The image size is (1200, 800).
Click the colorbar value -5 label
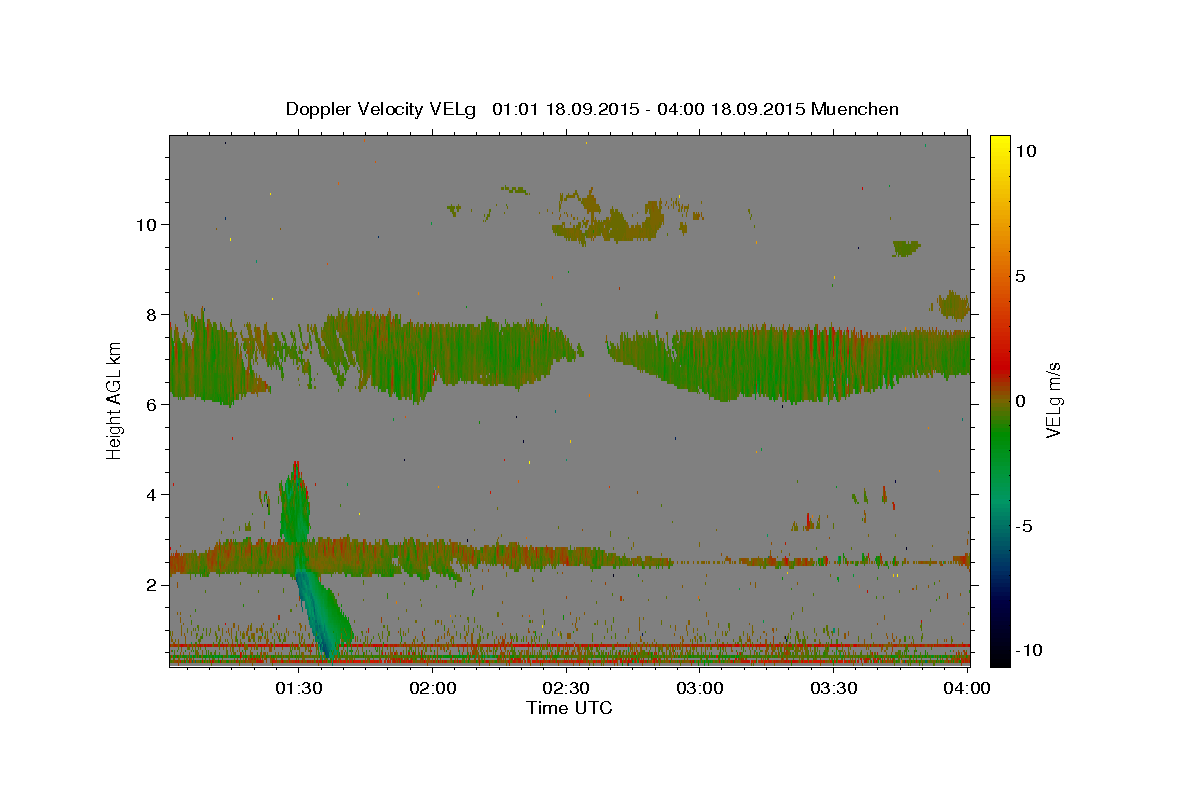(x=1025, y=525)
